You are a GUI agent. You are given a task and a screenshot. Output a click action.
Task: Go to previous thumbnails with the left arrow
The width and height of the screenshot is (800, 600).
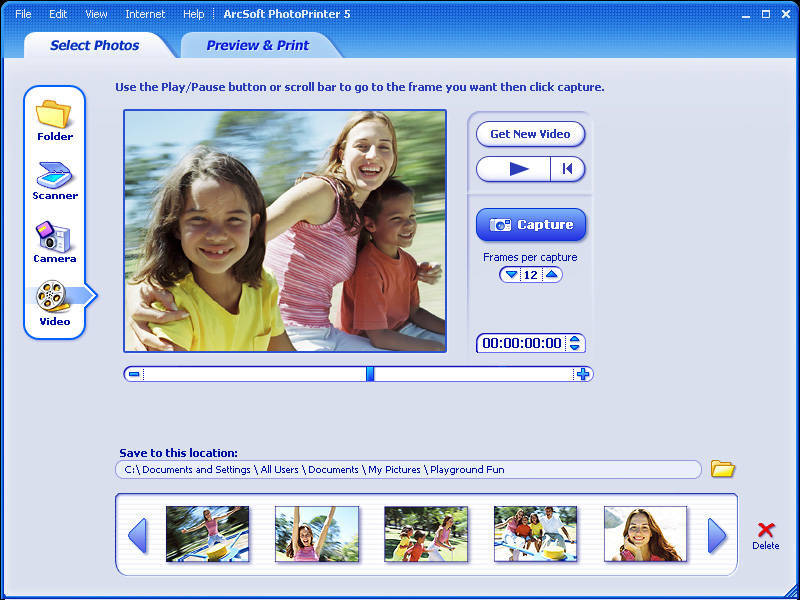(137, 535)
